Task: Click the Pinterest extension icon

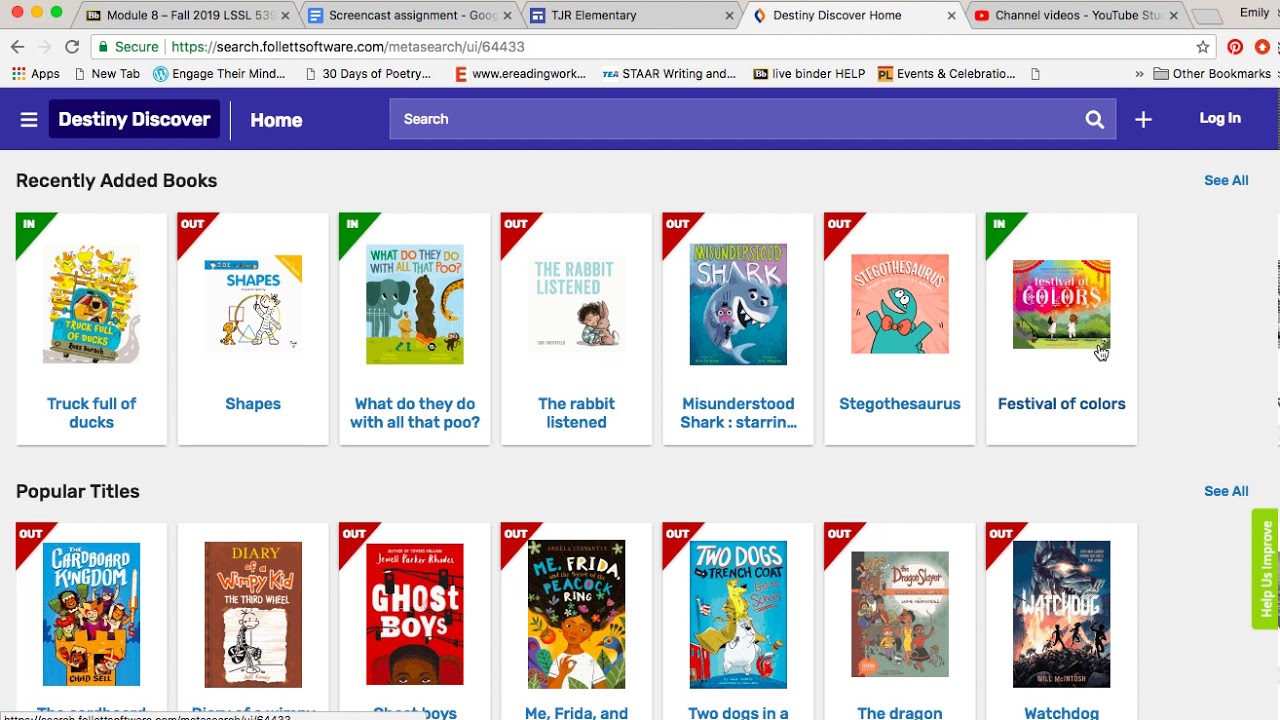Action: point(1235,47)
